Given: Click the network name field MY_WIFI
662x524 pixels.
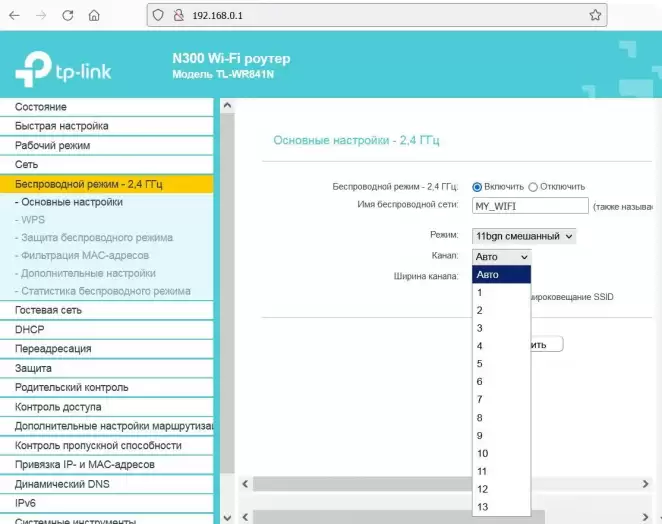Looking at the screenshot, I should pyautogui.click(x=530, y=205).
